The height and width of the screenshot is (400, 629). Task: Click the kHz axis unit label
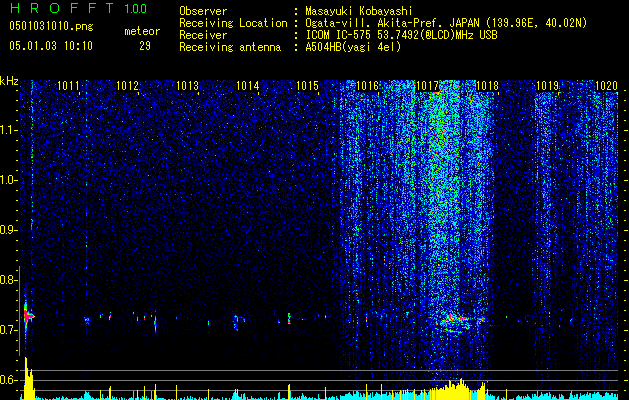[x=9, y=81]
